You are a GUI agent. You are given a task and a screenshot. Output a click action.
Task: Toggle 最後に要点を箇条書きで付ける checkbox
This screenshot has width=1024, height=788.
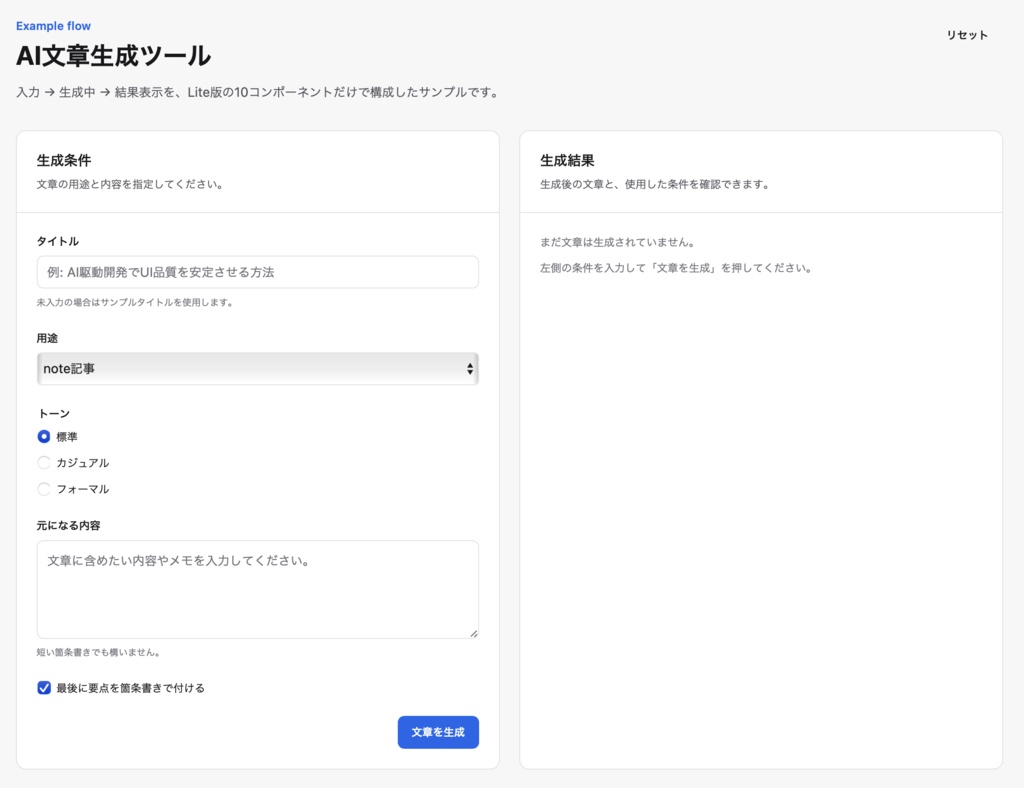click(44, 688)
